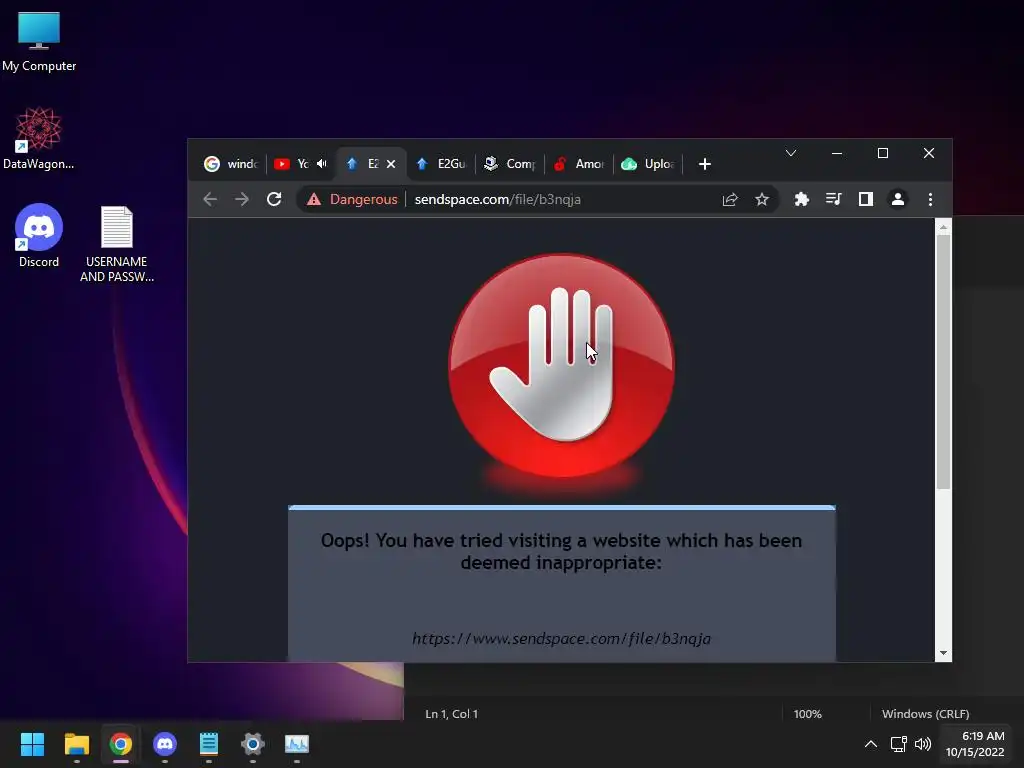The width and height of the screenshot is (1024, 768).
Task: Go forward in browser history
Action: point(242,199)
